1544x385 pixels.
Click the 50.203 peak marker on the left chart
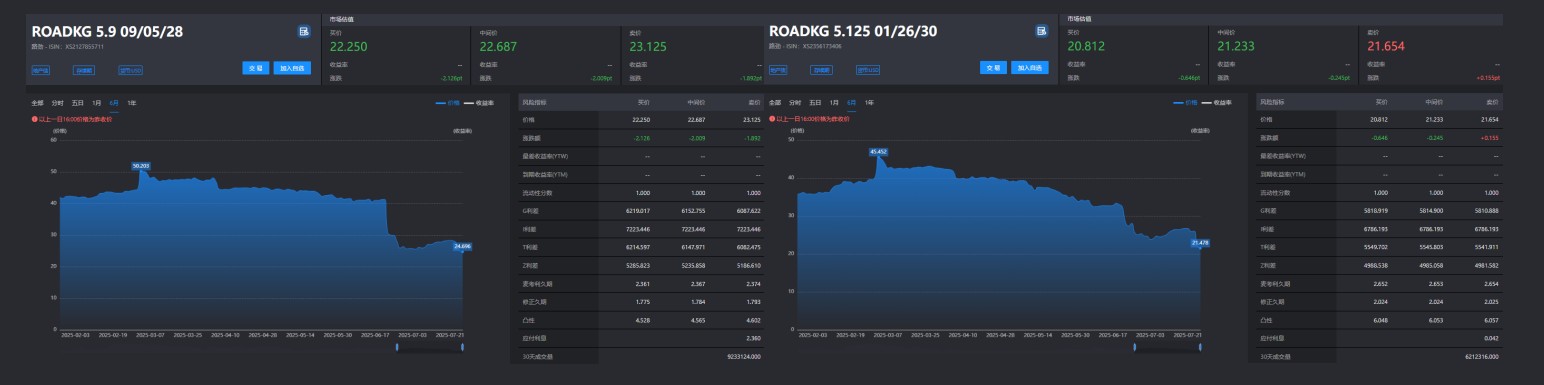[140, 165]
